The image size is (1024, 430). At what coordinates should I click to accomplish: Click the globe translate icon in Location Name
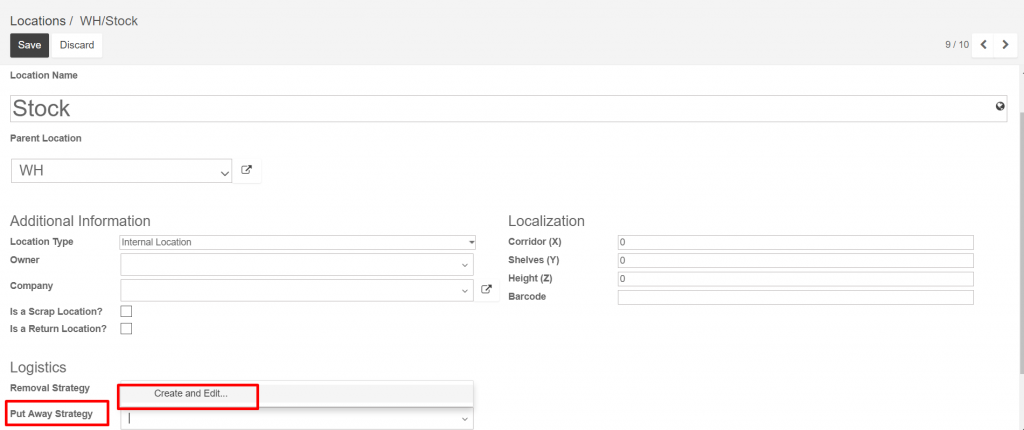tap(1000, 107)
